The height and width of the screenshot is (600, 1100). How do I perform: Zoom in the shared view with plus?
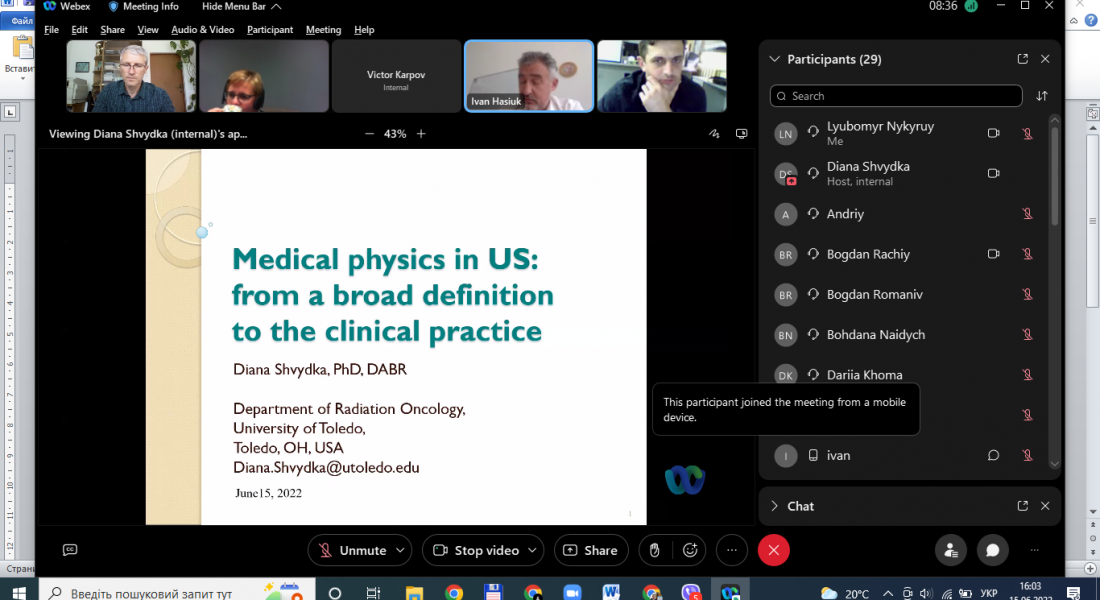click(421, 134)
